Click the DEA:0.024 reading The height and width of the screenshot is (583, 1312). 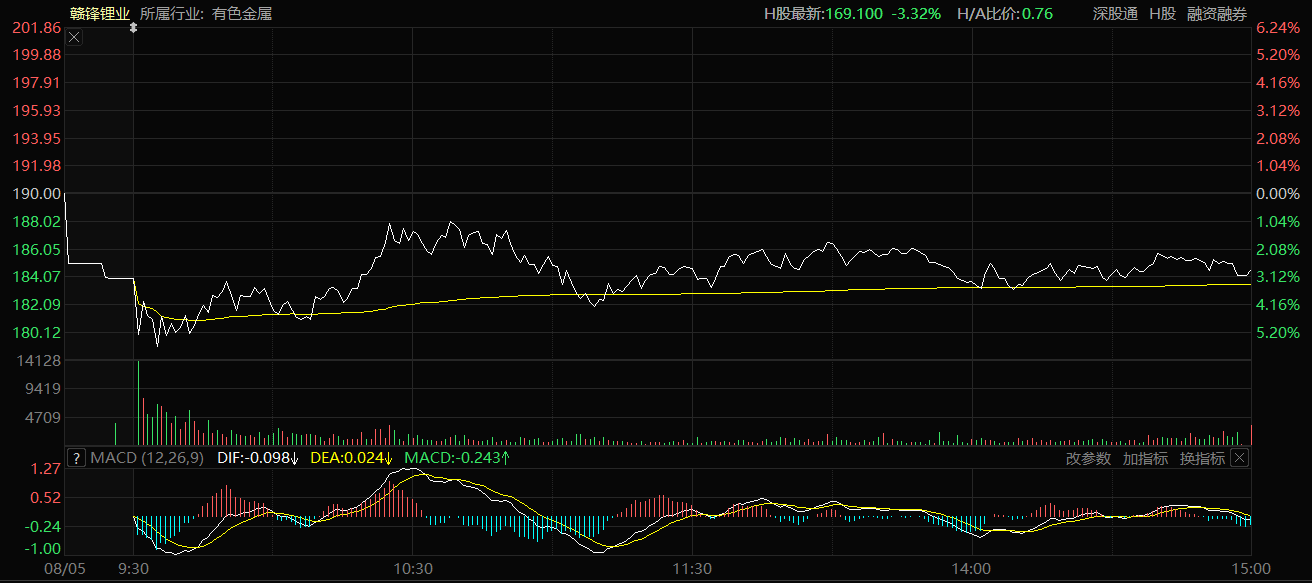(x=350, y=458)
